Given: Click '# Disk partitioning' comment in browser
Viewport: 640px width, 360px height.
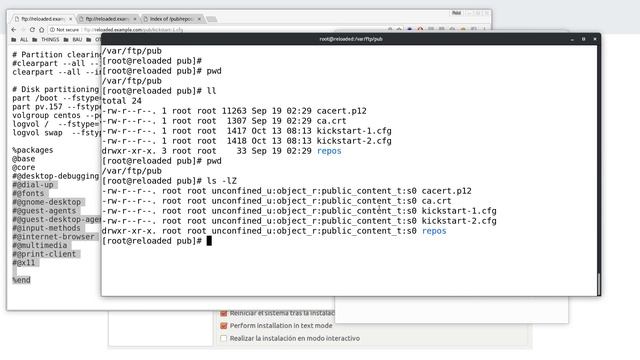Looking at the screenshot, I should point(56,89).
